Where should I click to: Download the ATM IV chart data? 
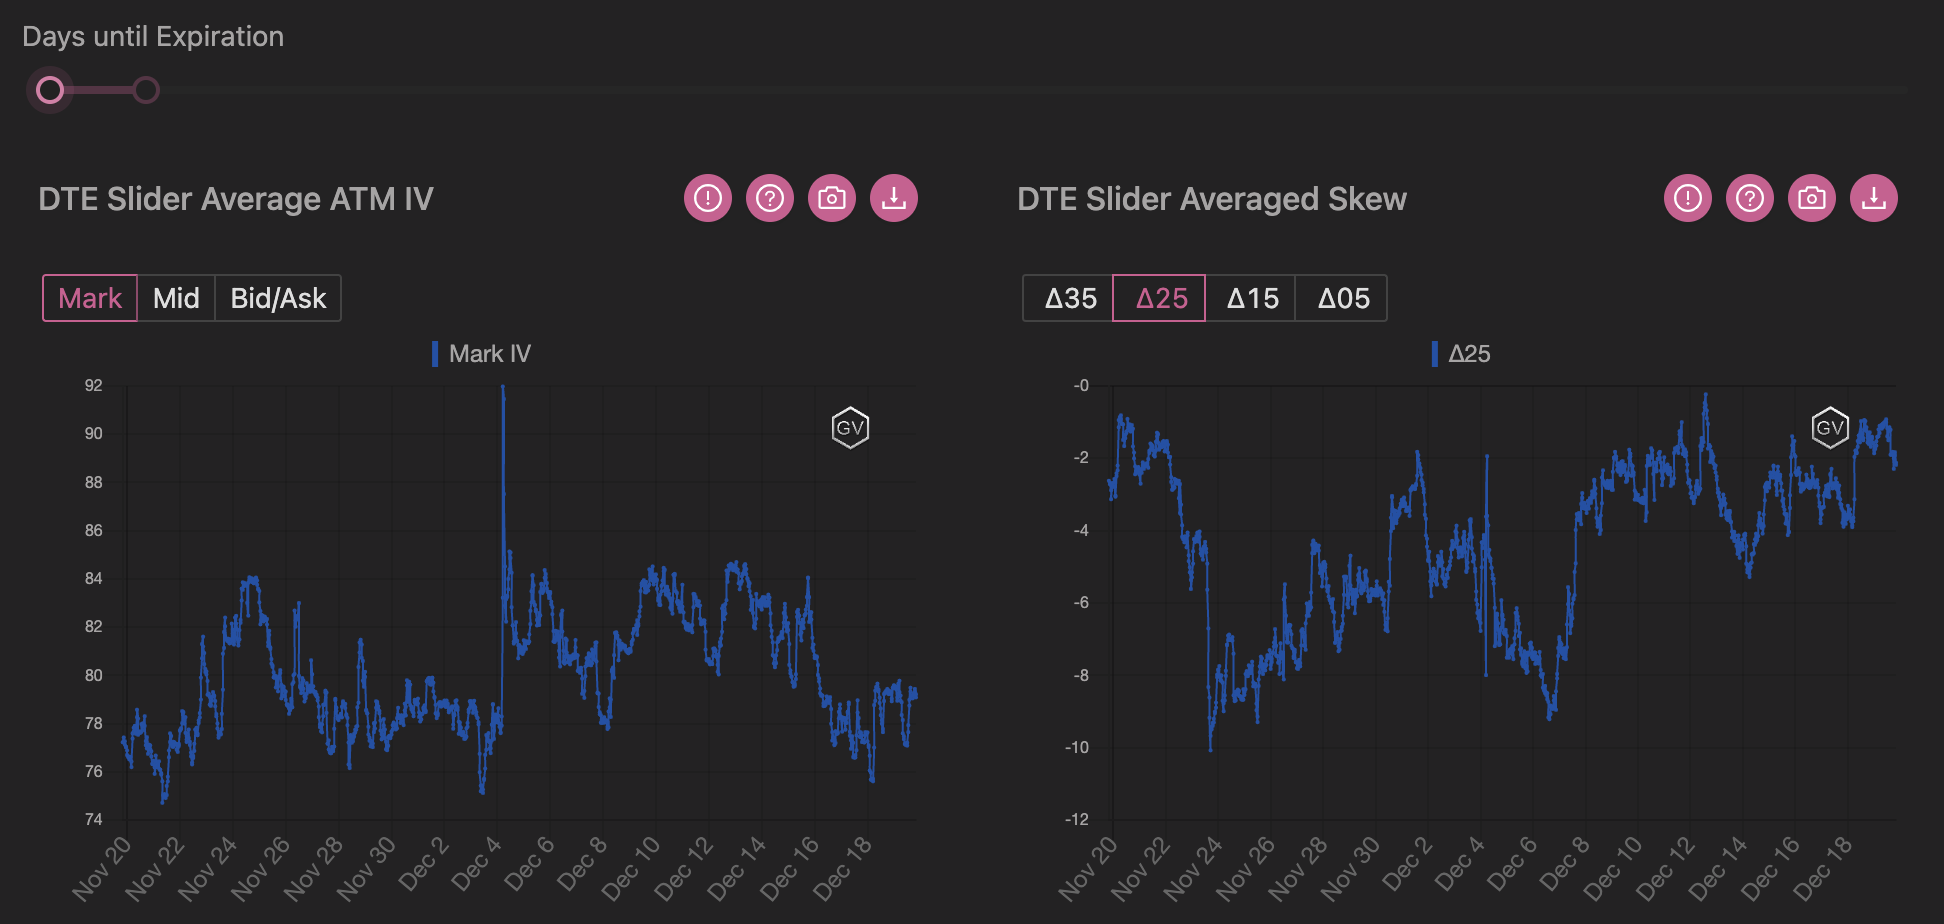[894, 198]
